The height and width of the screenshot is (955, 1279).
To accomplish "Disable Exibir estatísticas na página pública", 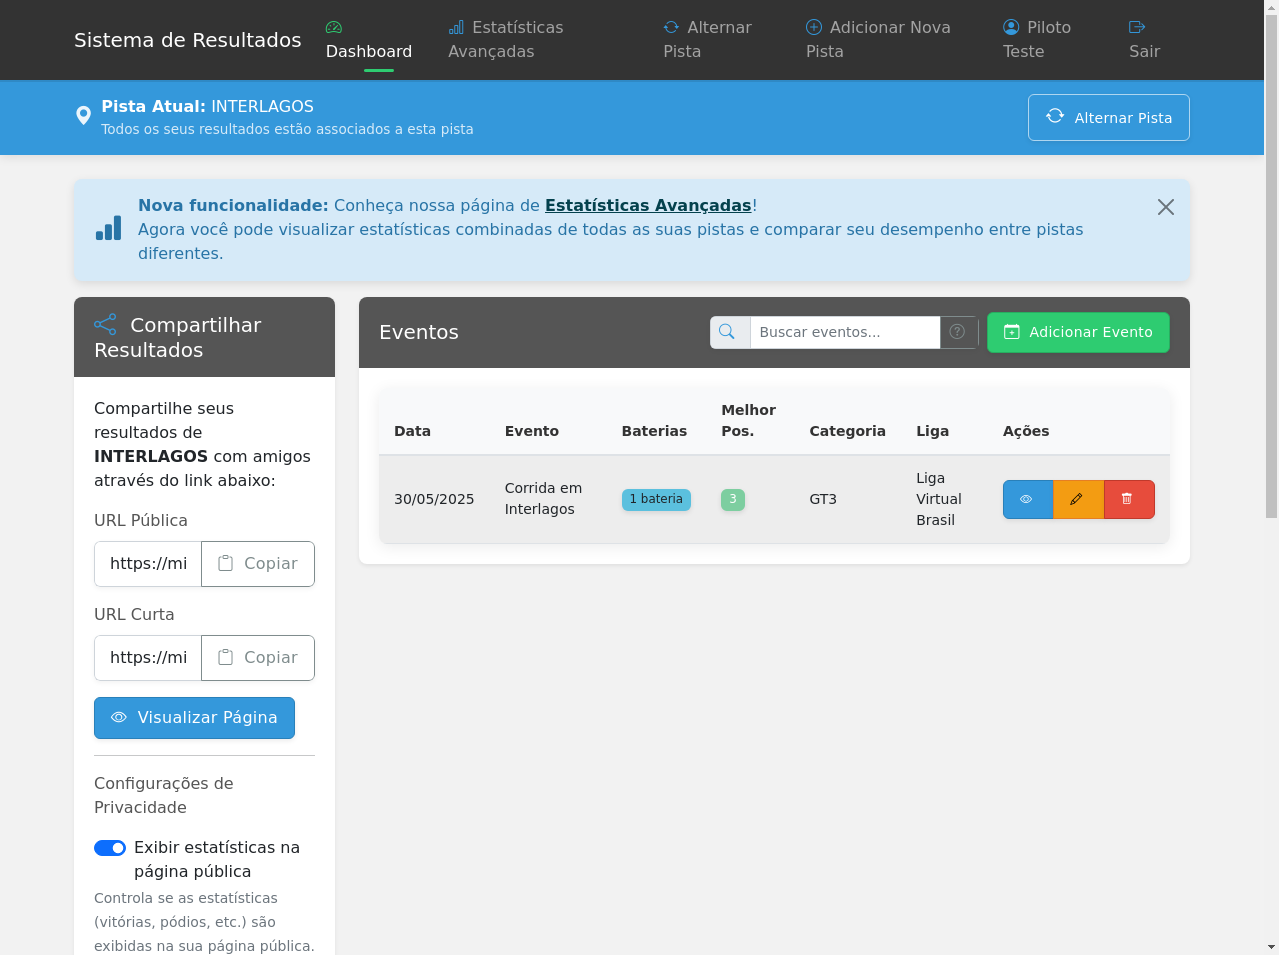I will point(110,847).
